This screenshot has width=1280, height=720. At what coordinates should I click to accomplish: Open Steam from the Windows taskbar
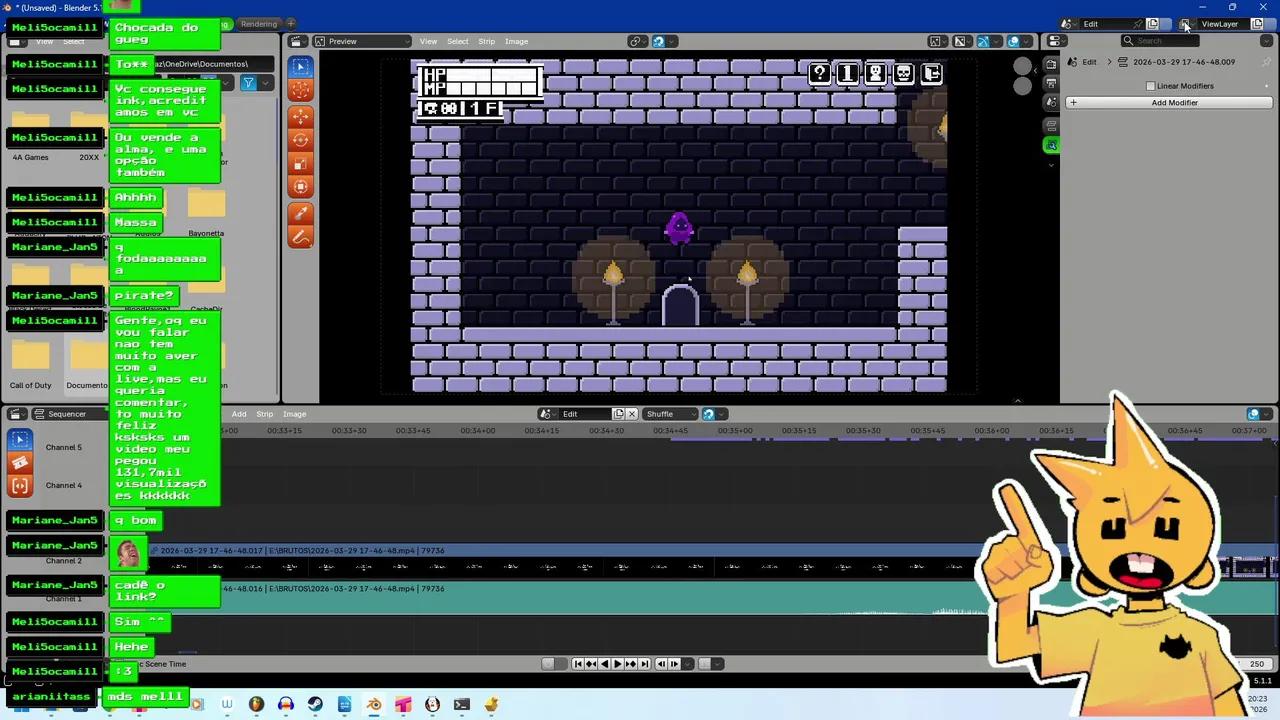314,705
